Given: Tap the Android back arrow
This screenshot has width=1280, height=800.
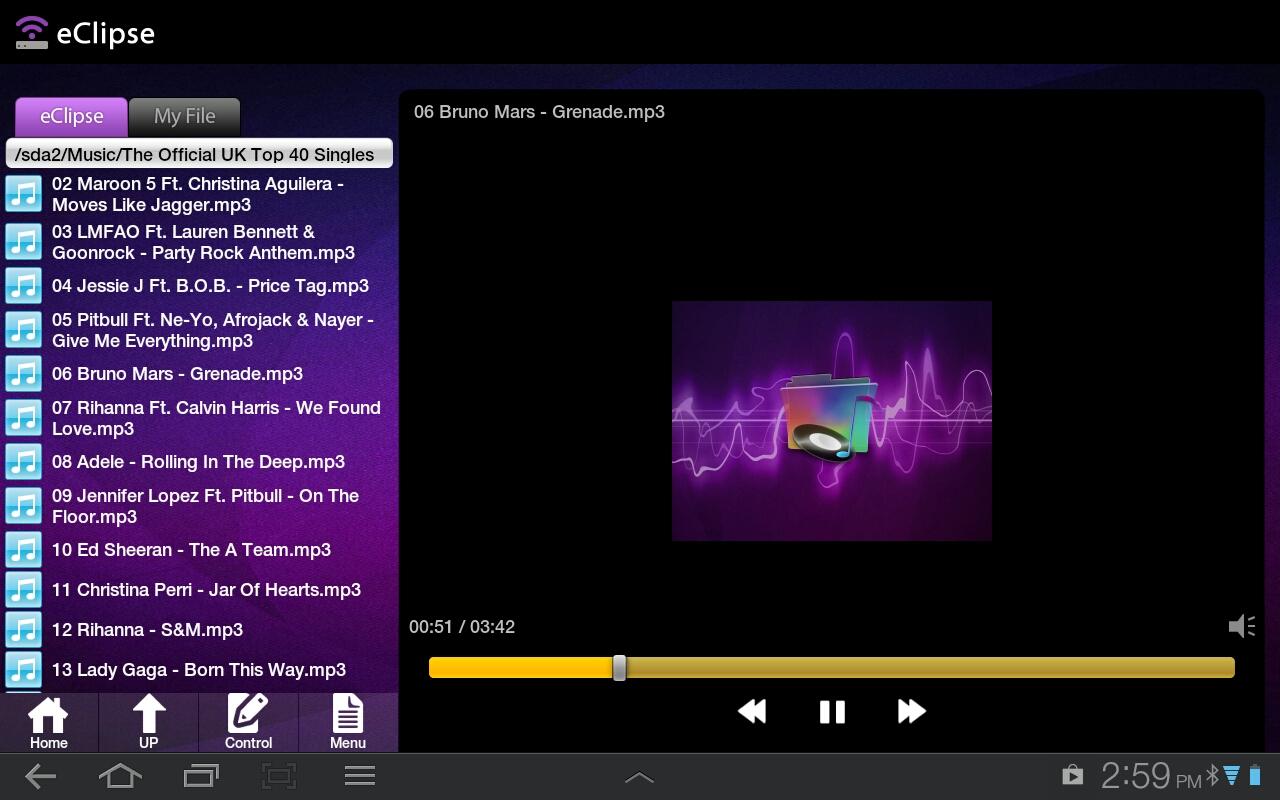Looking at the screenshot, I should point(40,776).
